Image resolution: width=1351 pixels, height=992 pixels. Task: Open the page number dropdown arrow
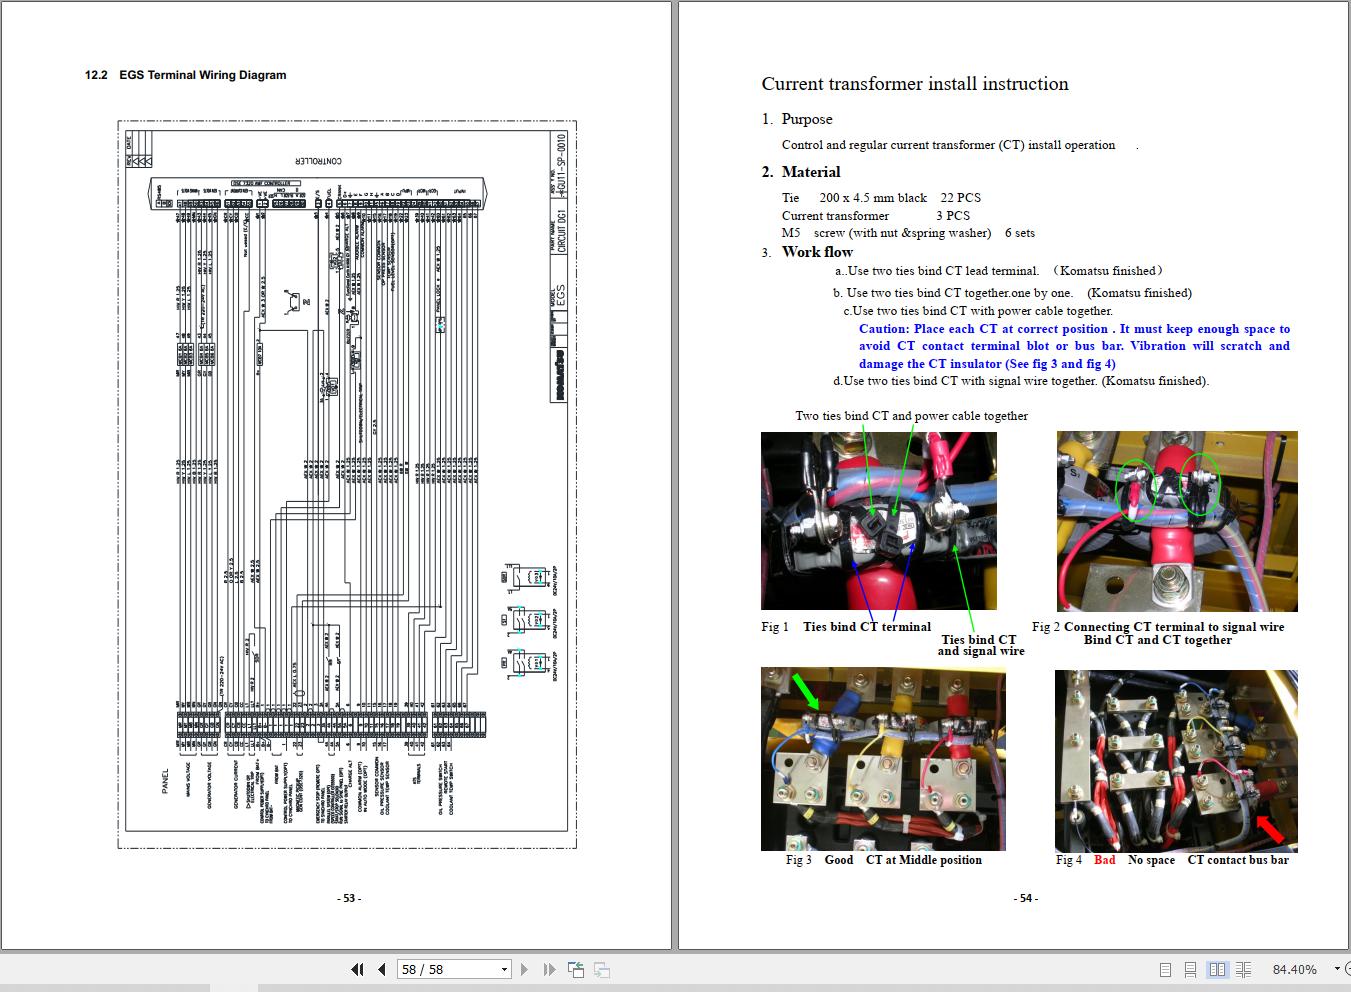[x=504, y=969]
